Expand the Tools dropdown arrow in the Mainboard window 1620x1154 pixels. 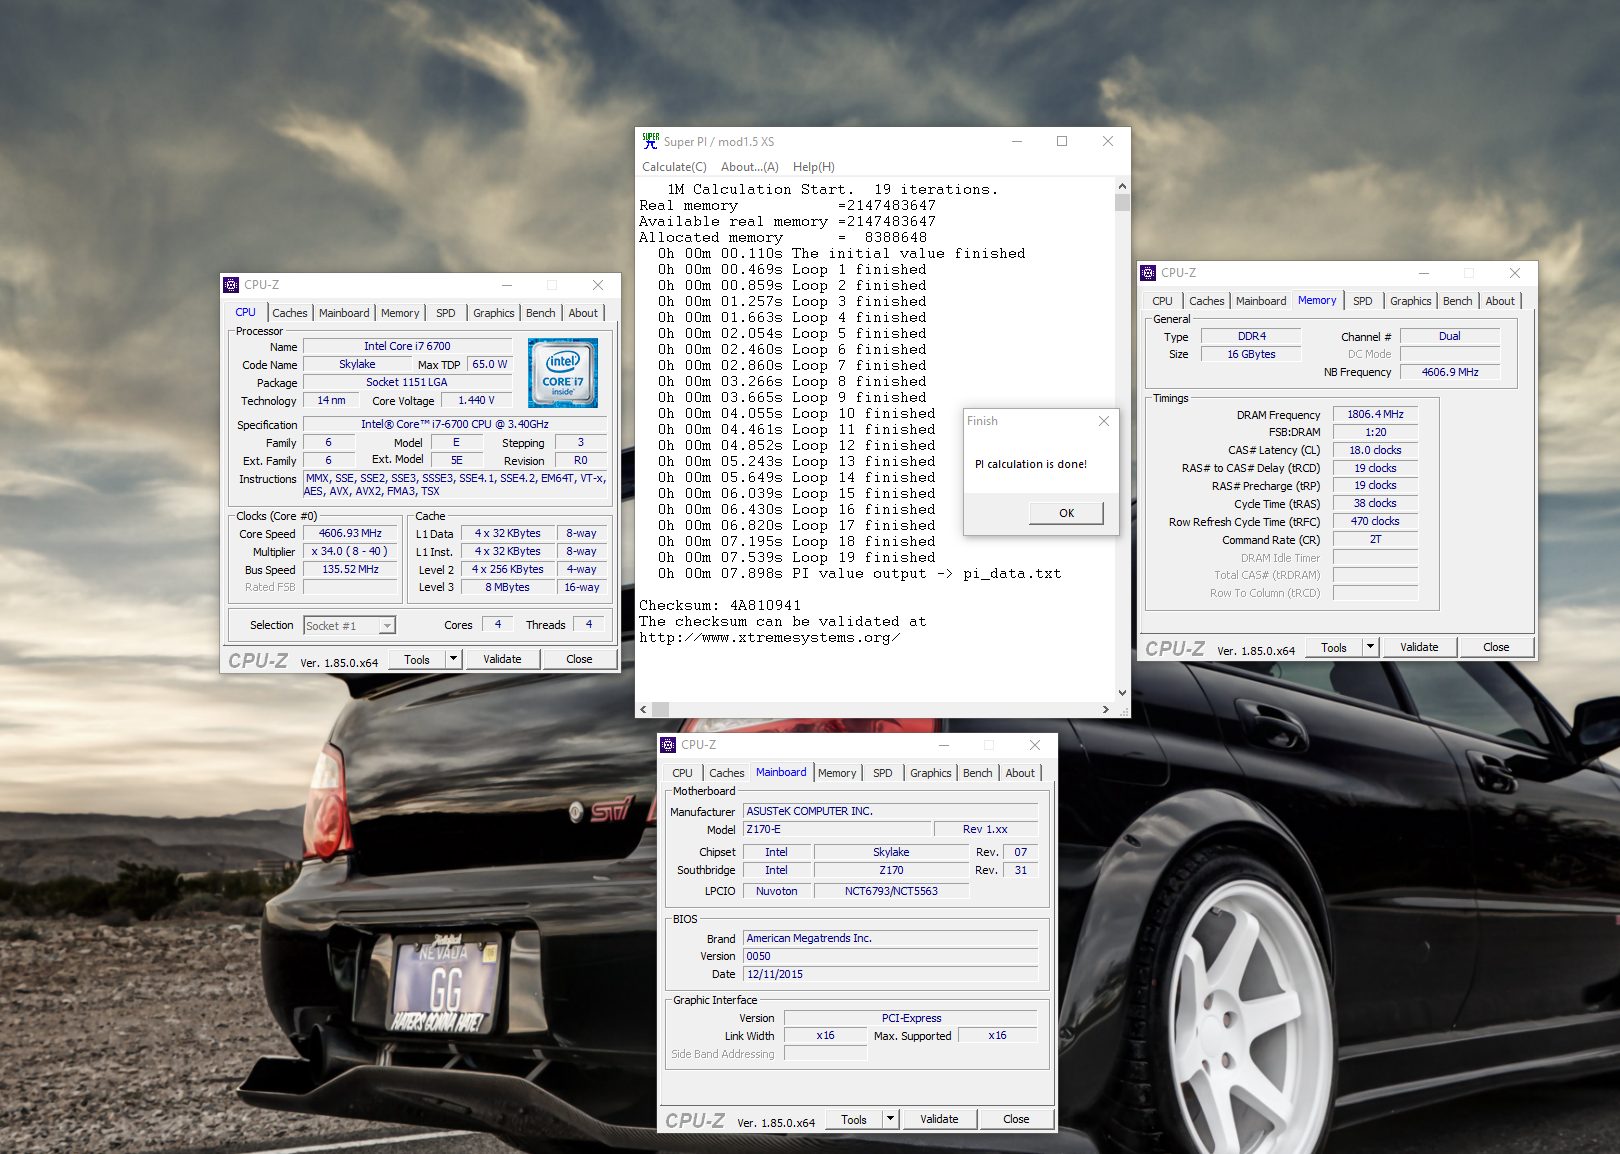pyautogui.click(x=891, y=1120)
